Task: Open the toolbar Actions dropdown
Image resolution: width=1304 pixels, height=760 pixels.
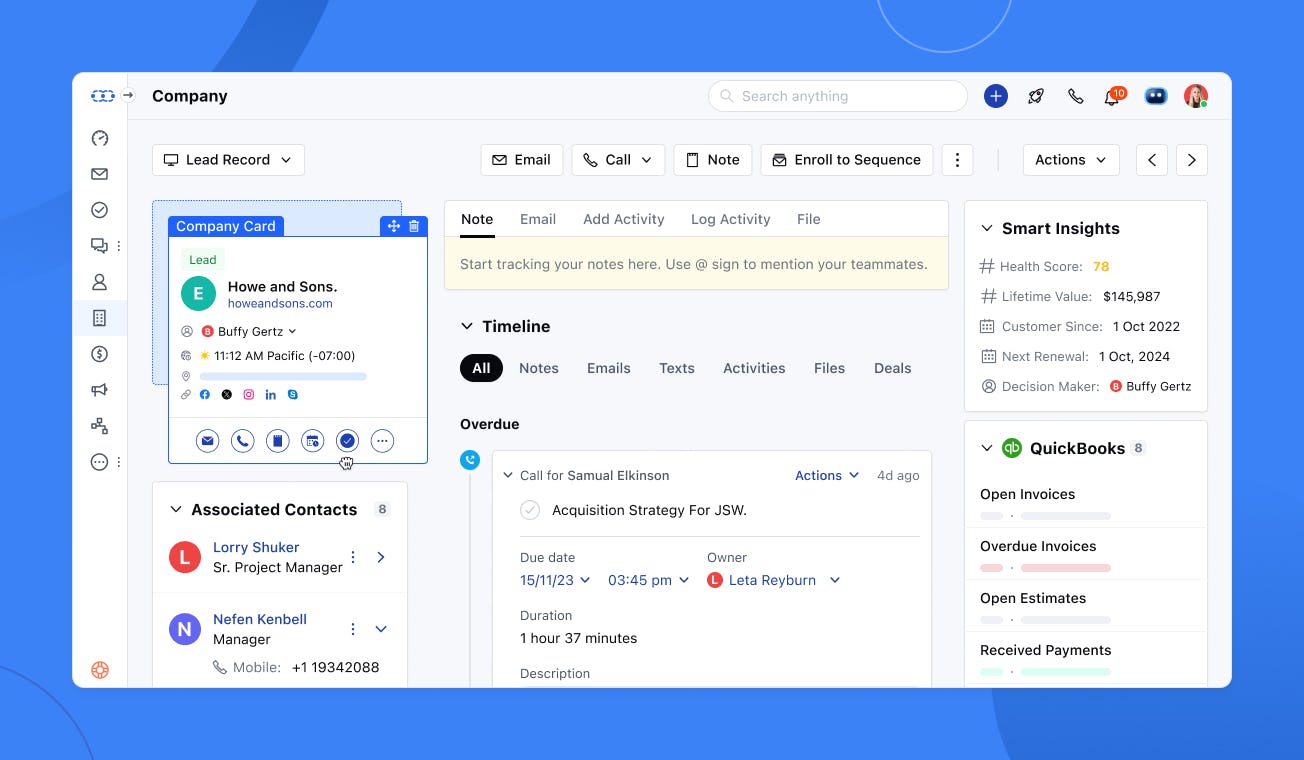Action: coord(1071,160)
